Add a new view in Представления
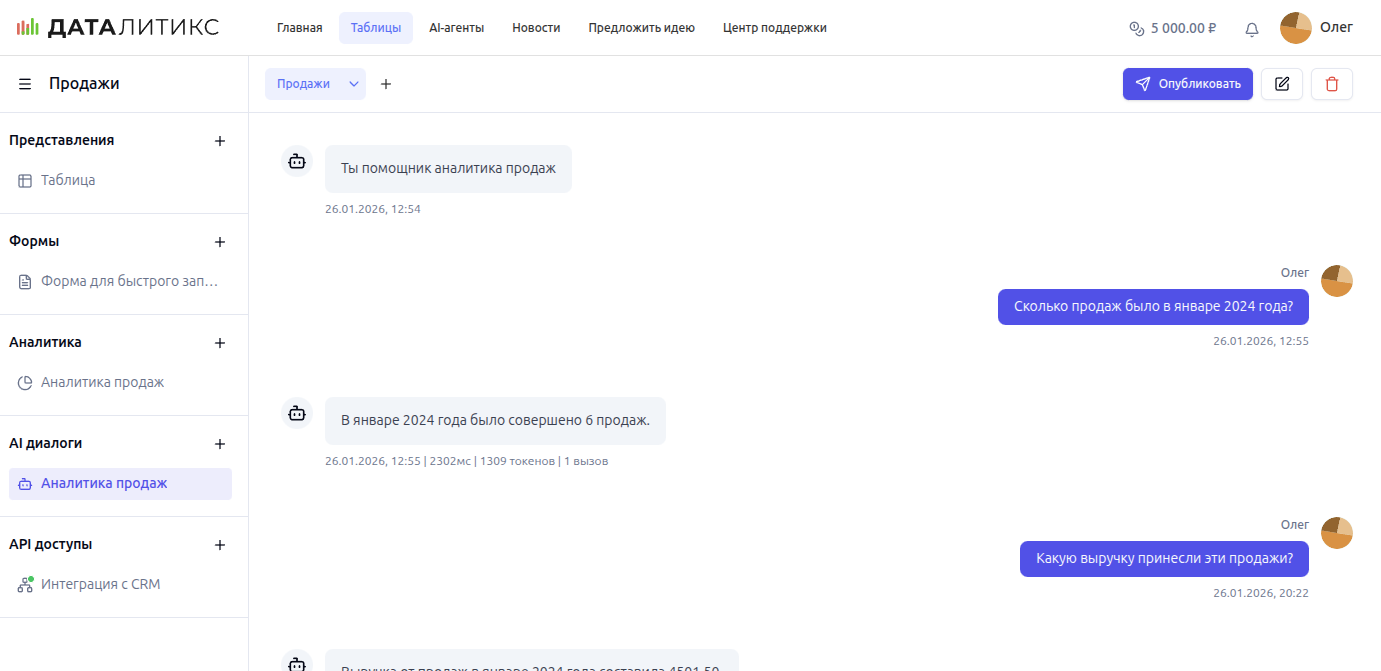The image size is (1381, 671). point(220,141)
